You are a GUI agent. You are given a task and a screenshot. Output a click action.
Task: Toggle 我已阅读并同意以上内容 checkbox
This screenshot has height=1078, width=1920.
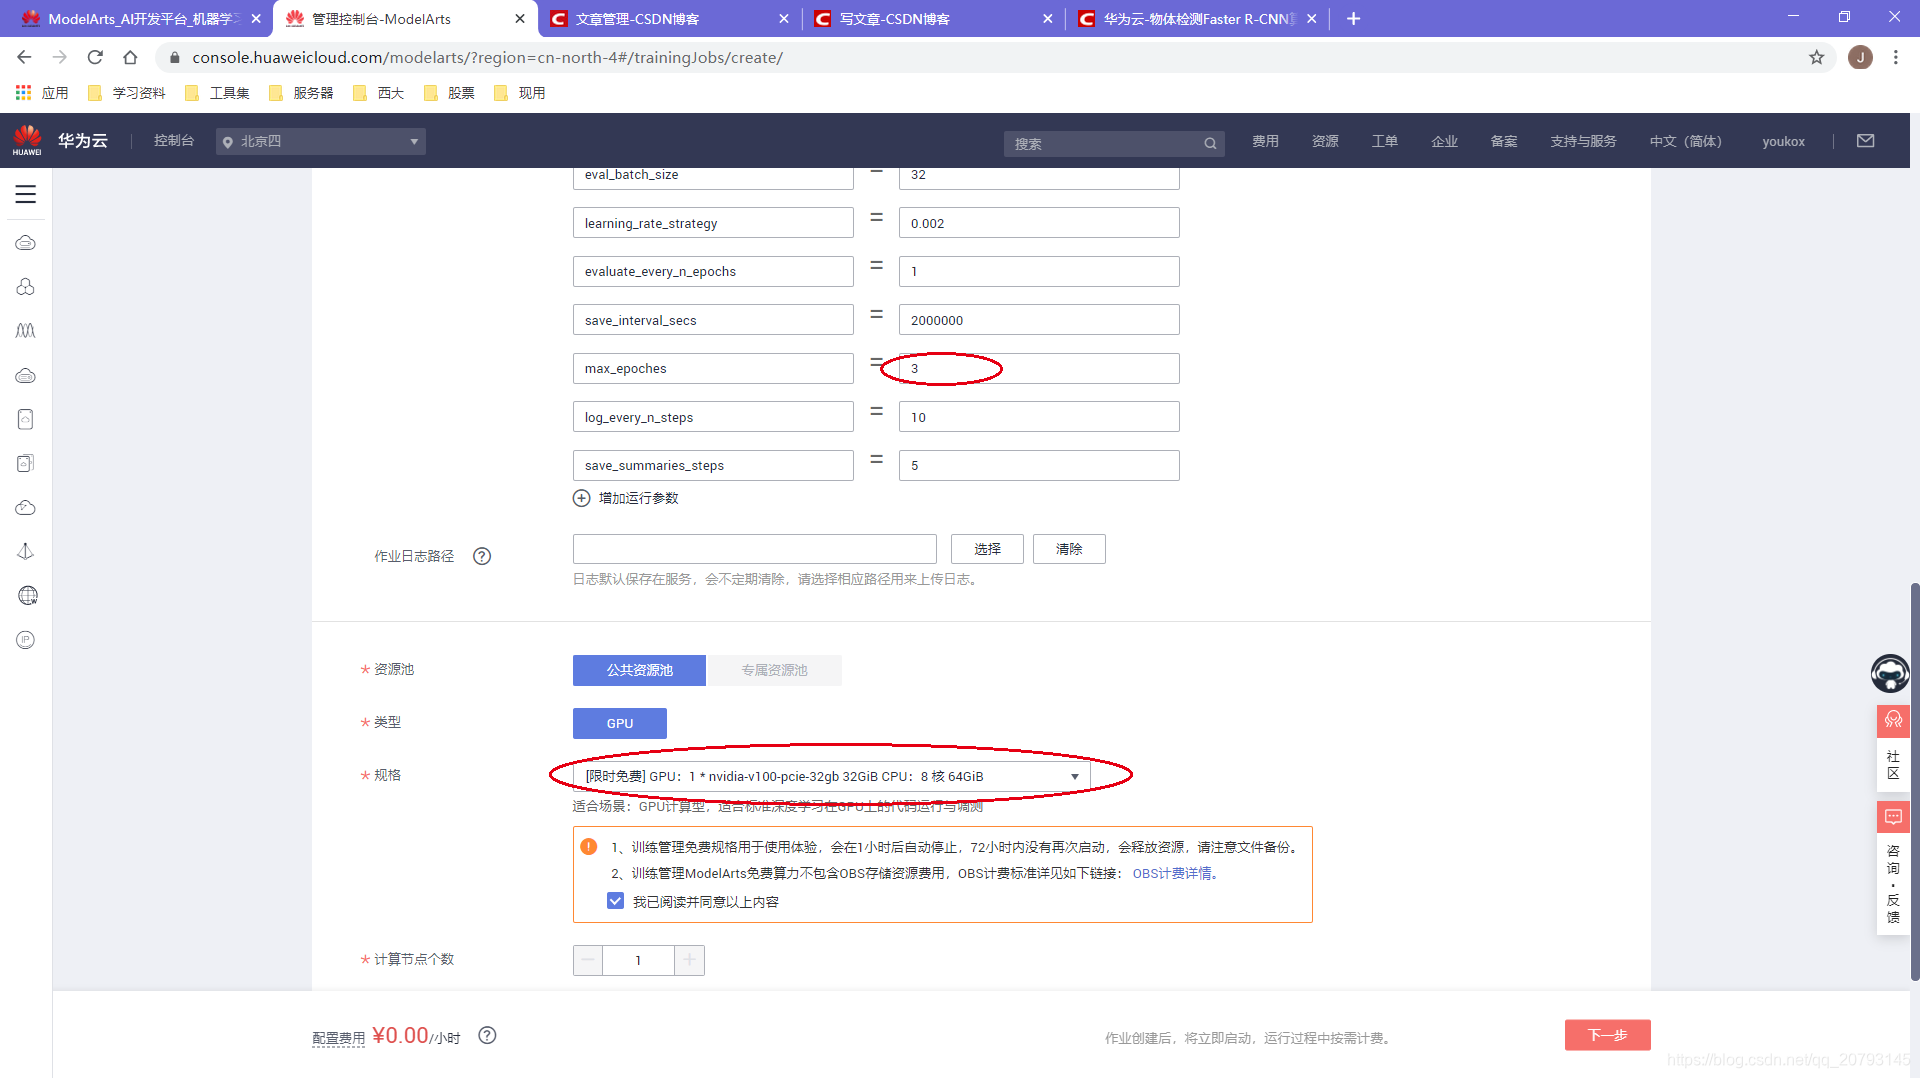click(x=615, y=901)
